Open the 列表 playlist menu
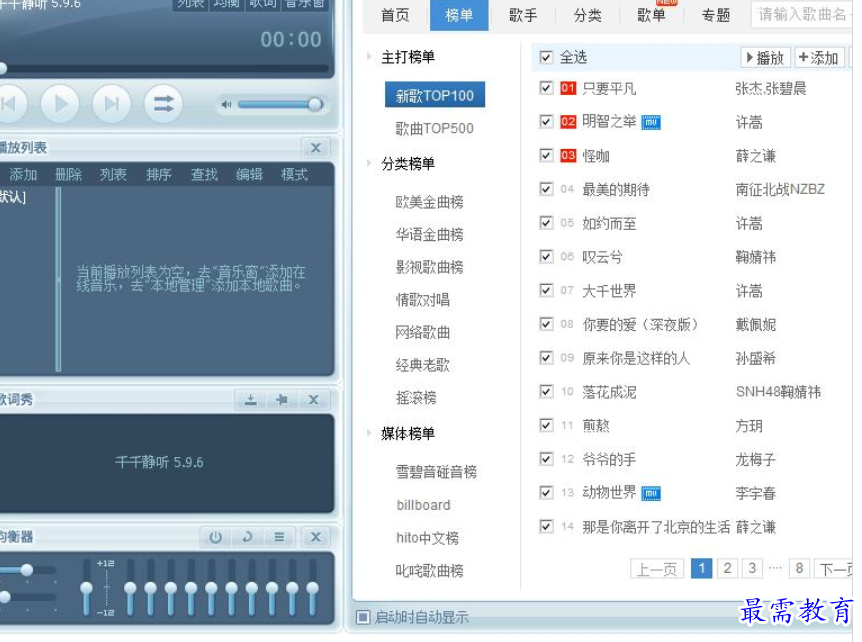The image size is (862, 642). point(113,175)
